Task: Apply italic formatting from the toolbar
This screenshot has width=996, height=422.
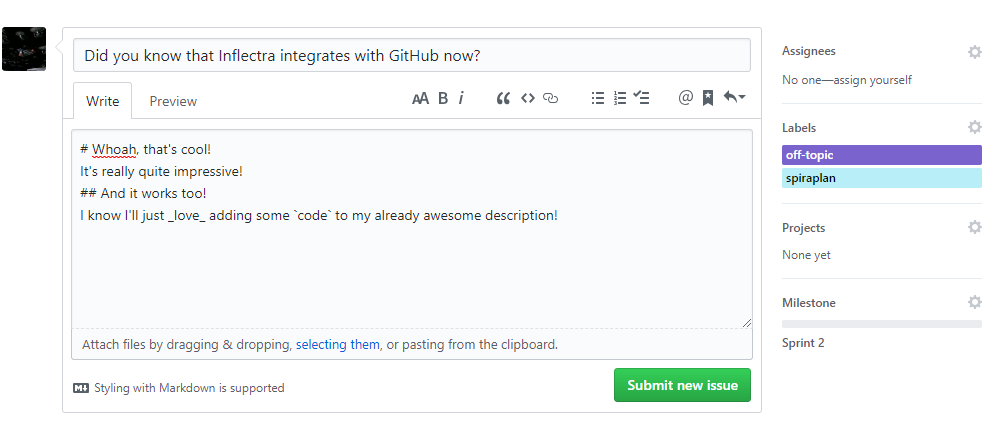Action: [x=461, y=98]
